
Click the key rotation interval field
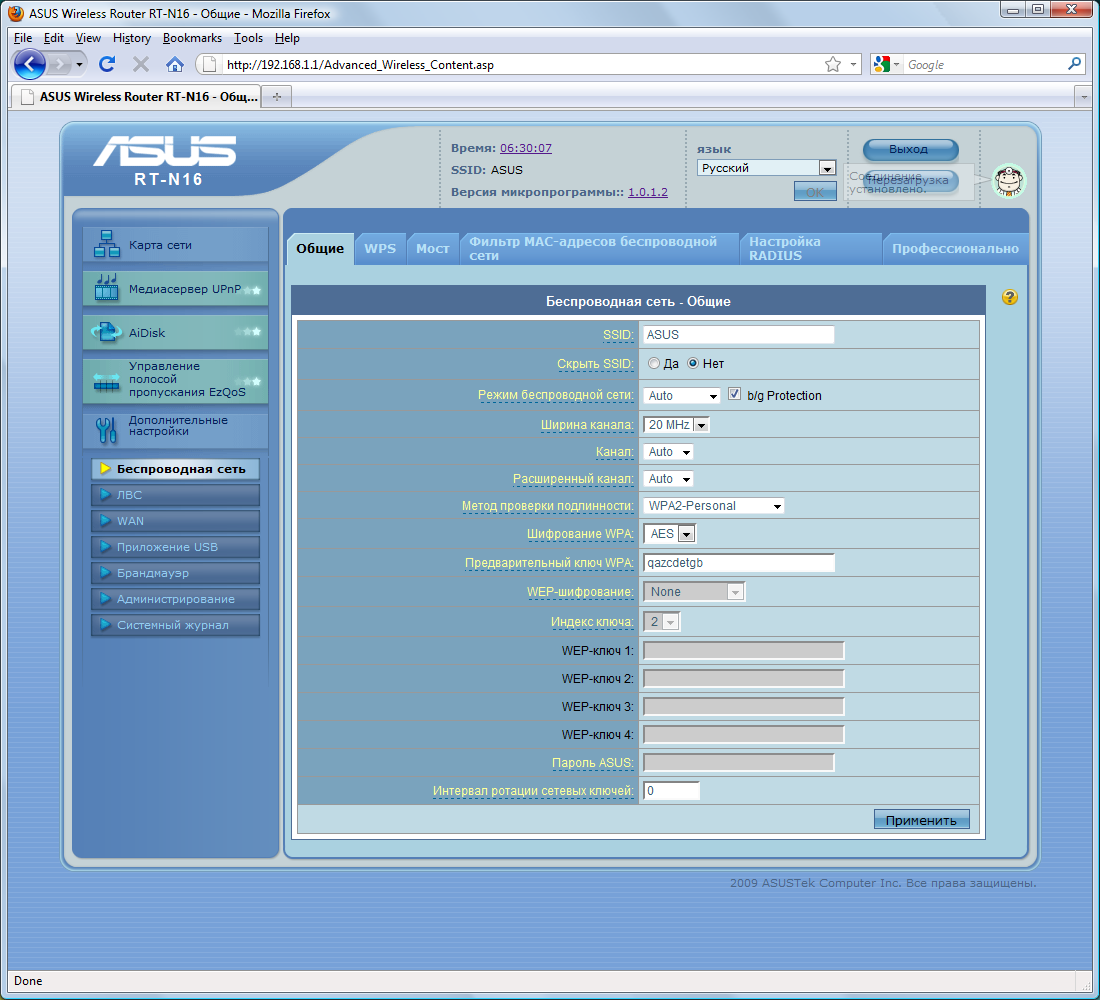[671, 791]
